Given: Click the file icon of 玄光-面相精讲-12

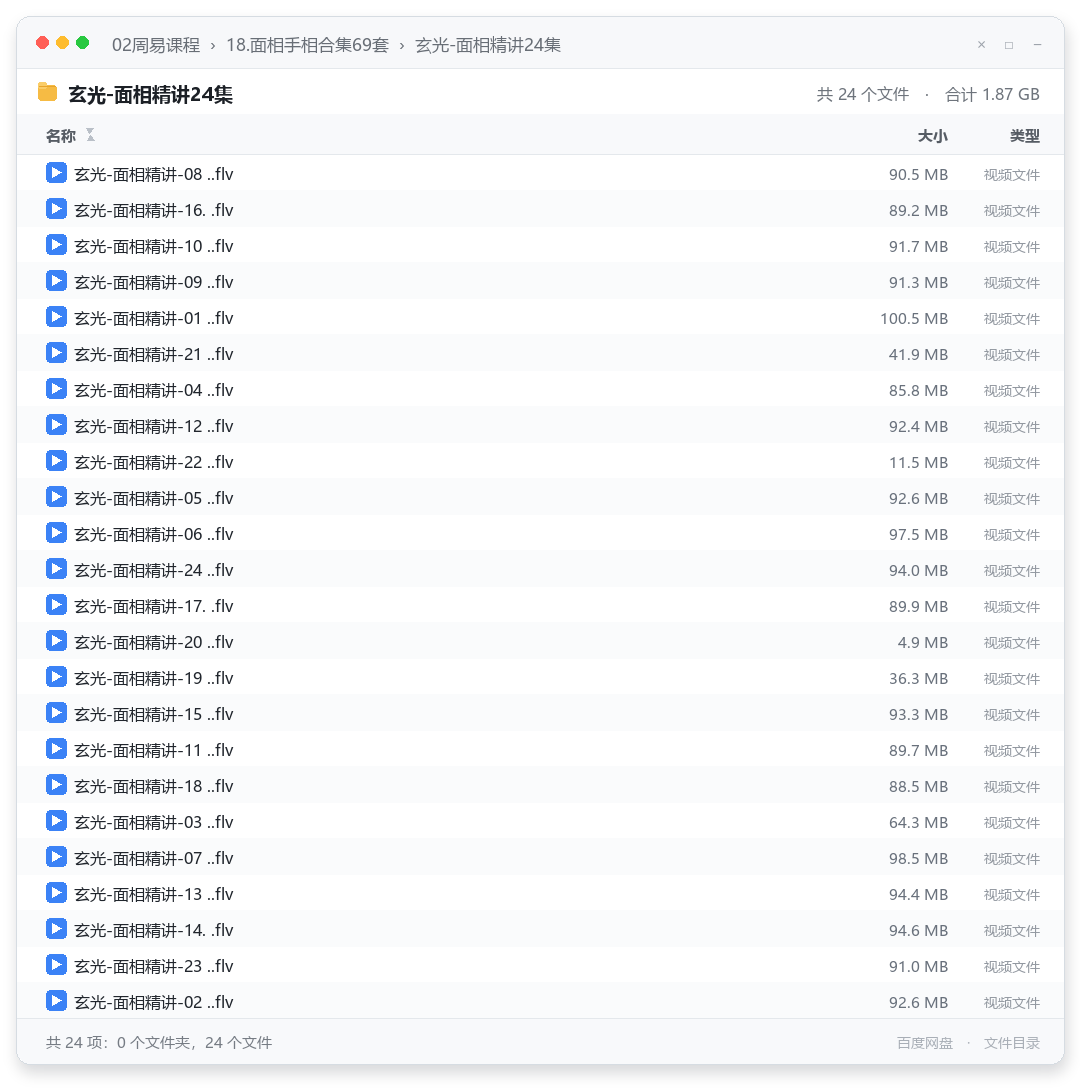Looking at the screenshot, I should [56, 425].
